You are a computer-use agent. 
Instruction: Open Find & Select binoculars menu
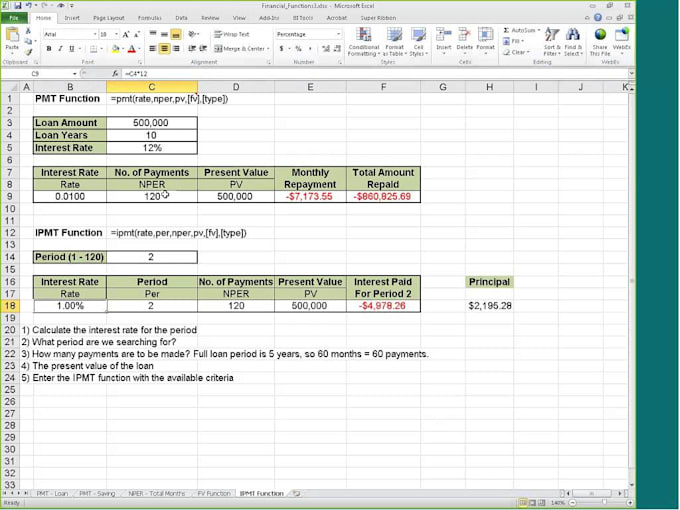tap(573, 42)
